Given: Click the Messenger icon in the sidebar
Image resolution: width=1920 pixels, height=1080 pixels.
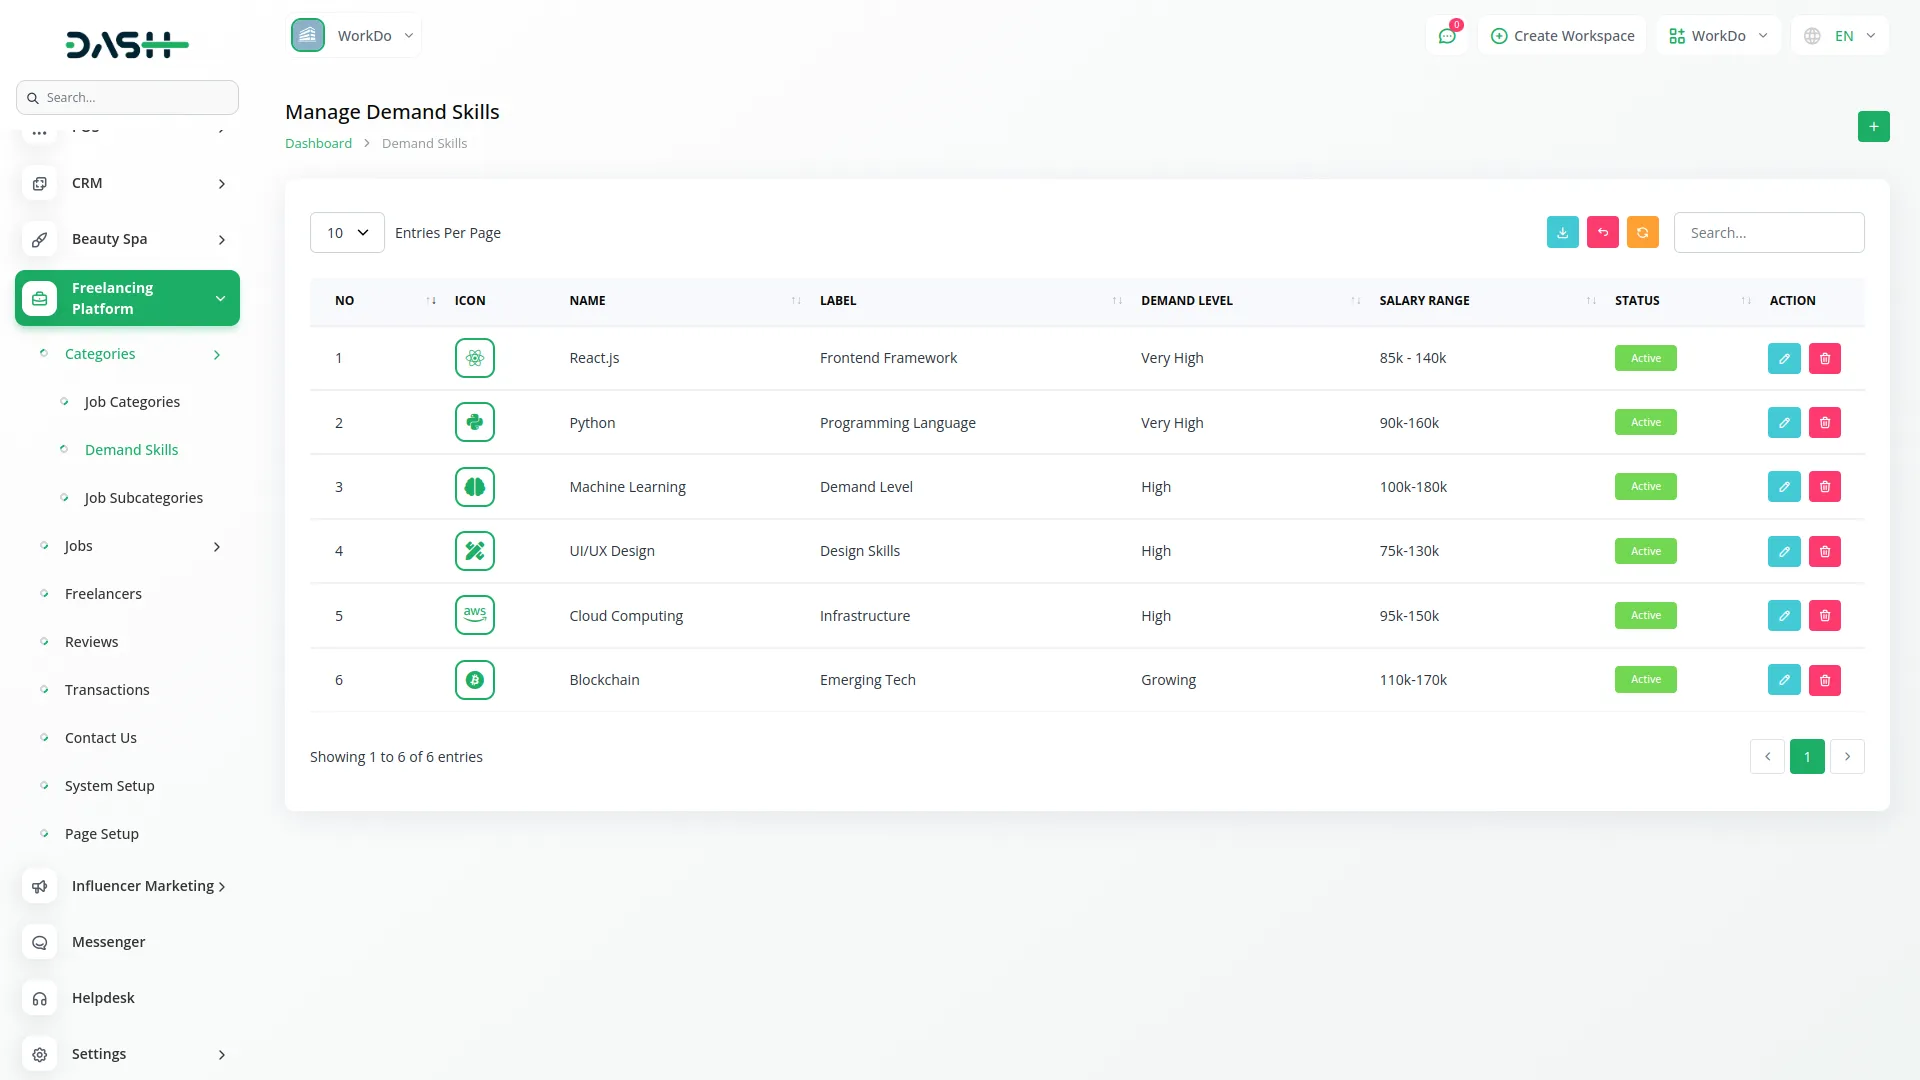Looking at the screenshot, I should point(39,942).
